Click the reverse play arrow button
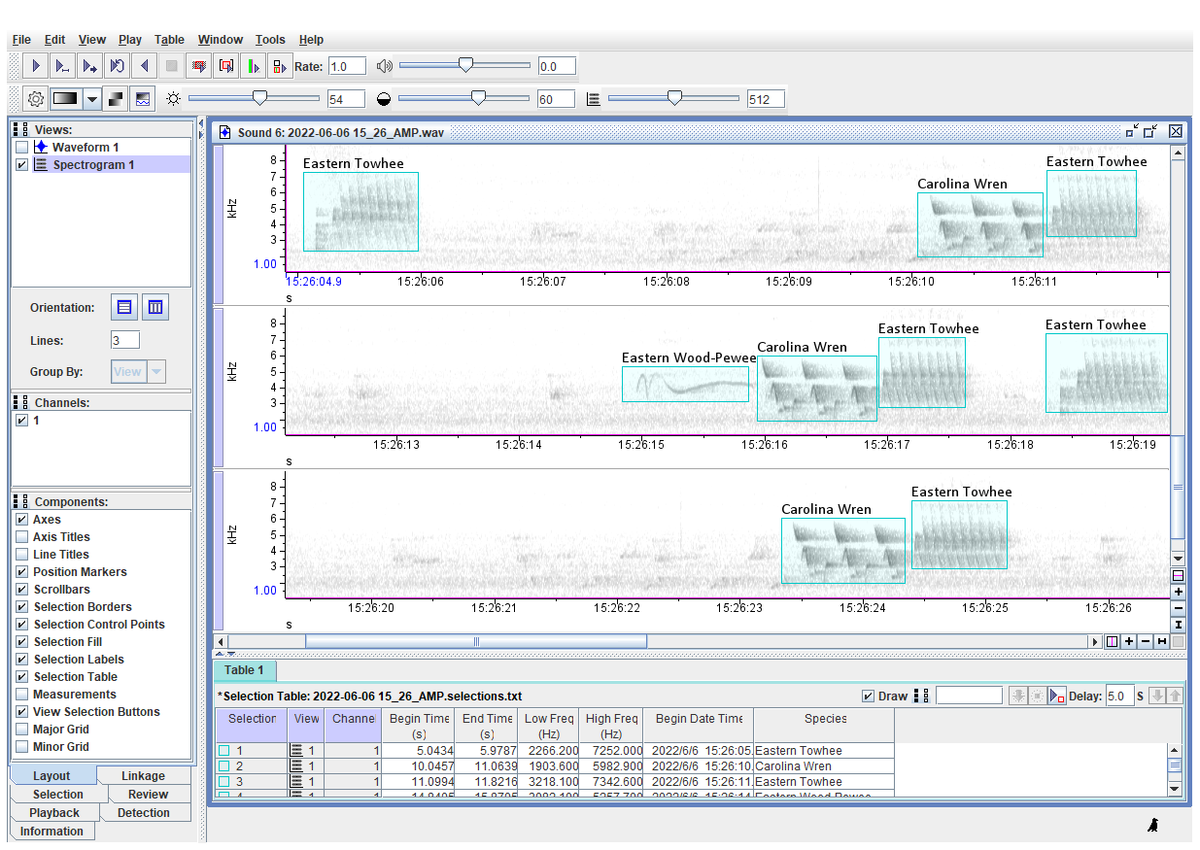The width and height of the screenshot is (1200, 850). 144,66
